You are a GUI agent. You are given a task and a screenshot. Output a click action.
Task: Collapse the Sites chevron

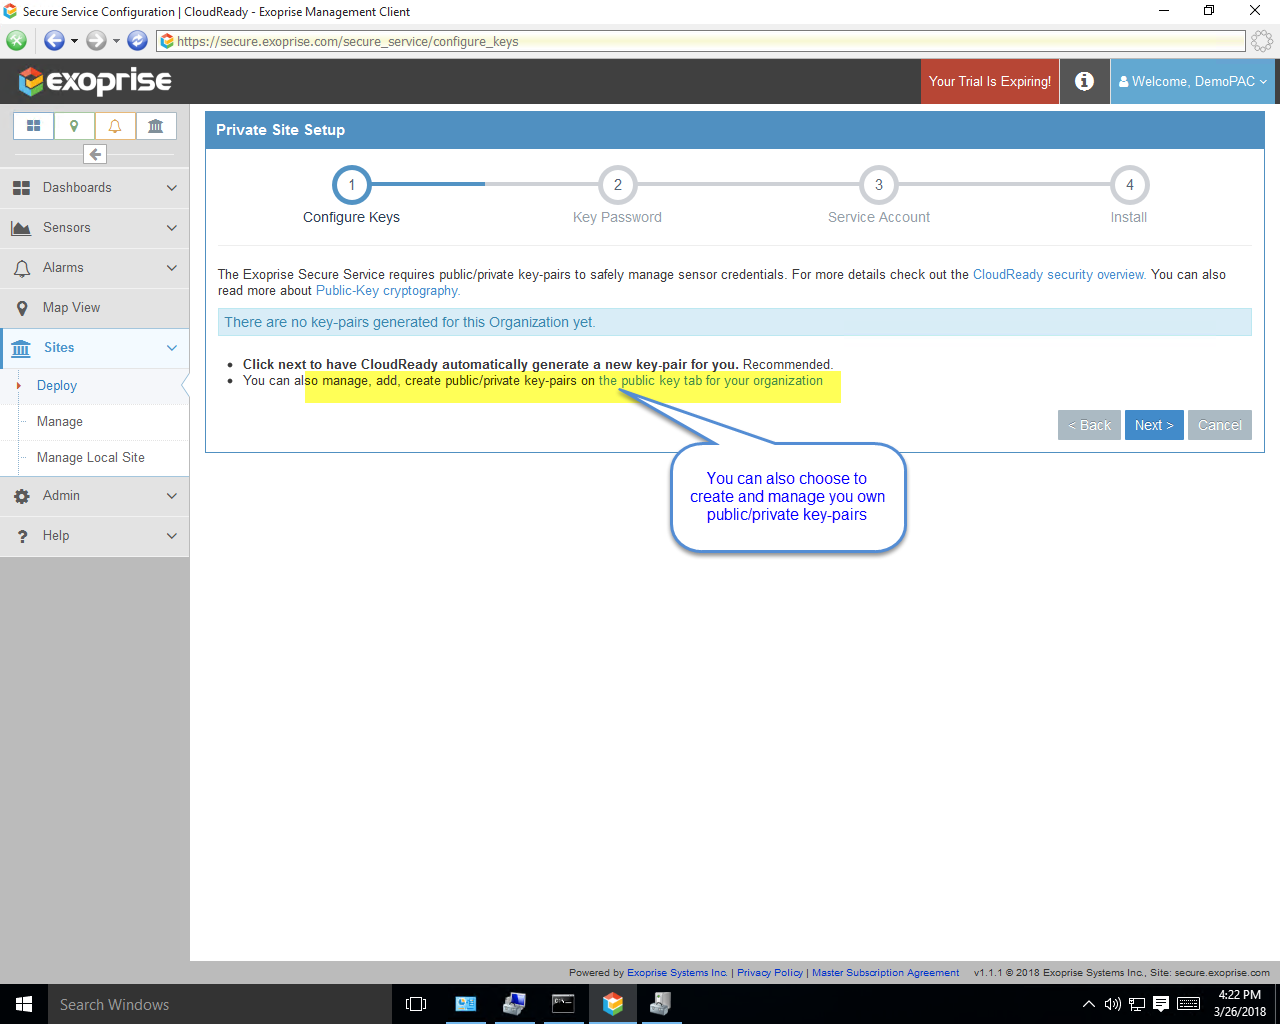coord(172,348)
